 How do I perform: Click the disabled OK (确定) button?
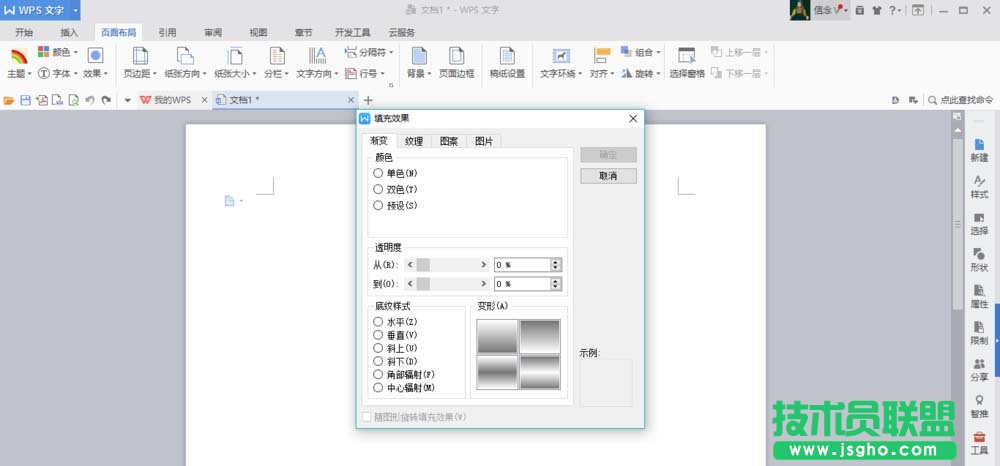coord(608,155)
